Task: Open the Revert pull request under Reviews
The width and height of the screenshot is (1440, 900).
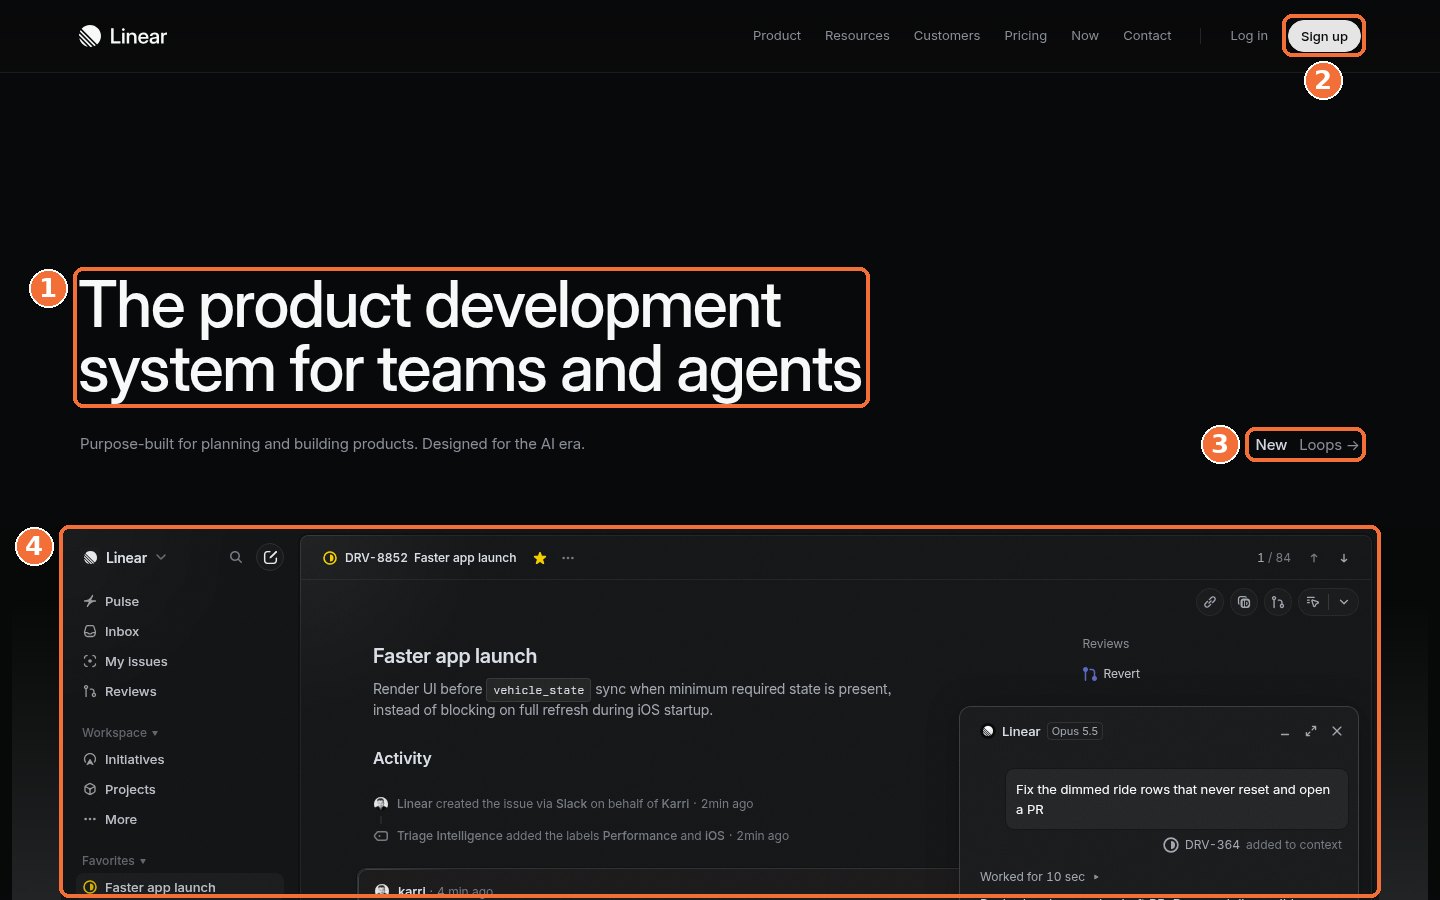Action: point(1111,674)
